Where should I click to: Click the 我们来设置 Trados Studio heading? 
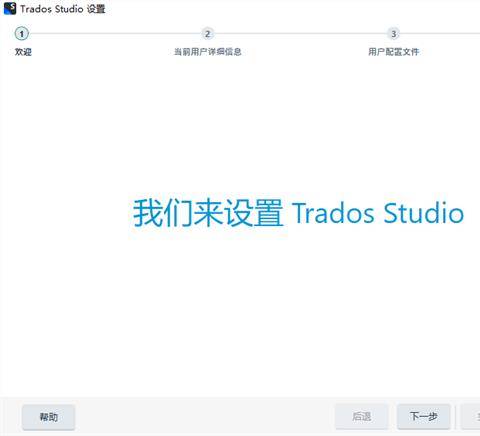click(x=298, y=213)
